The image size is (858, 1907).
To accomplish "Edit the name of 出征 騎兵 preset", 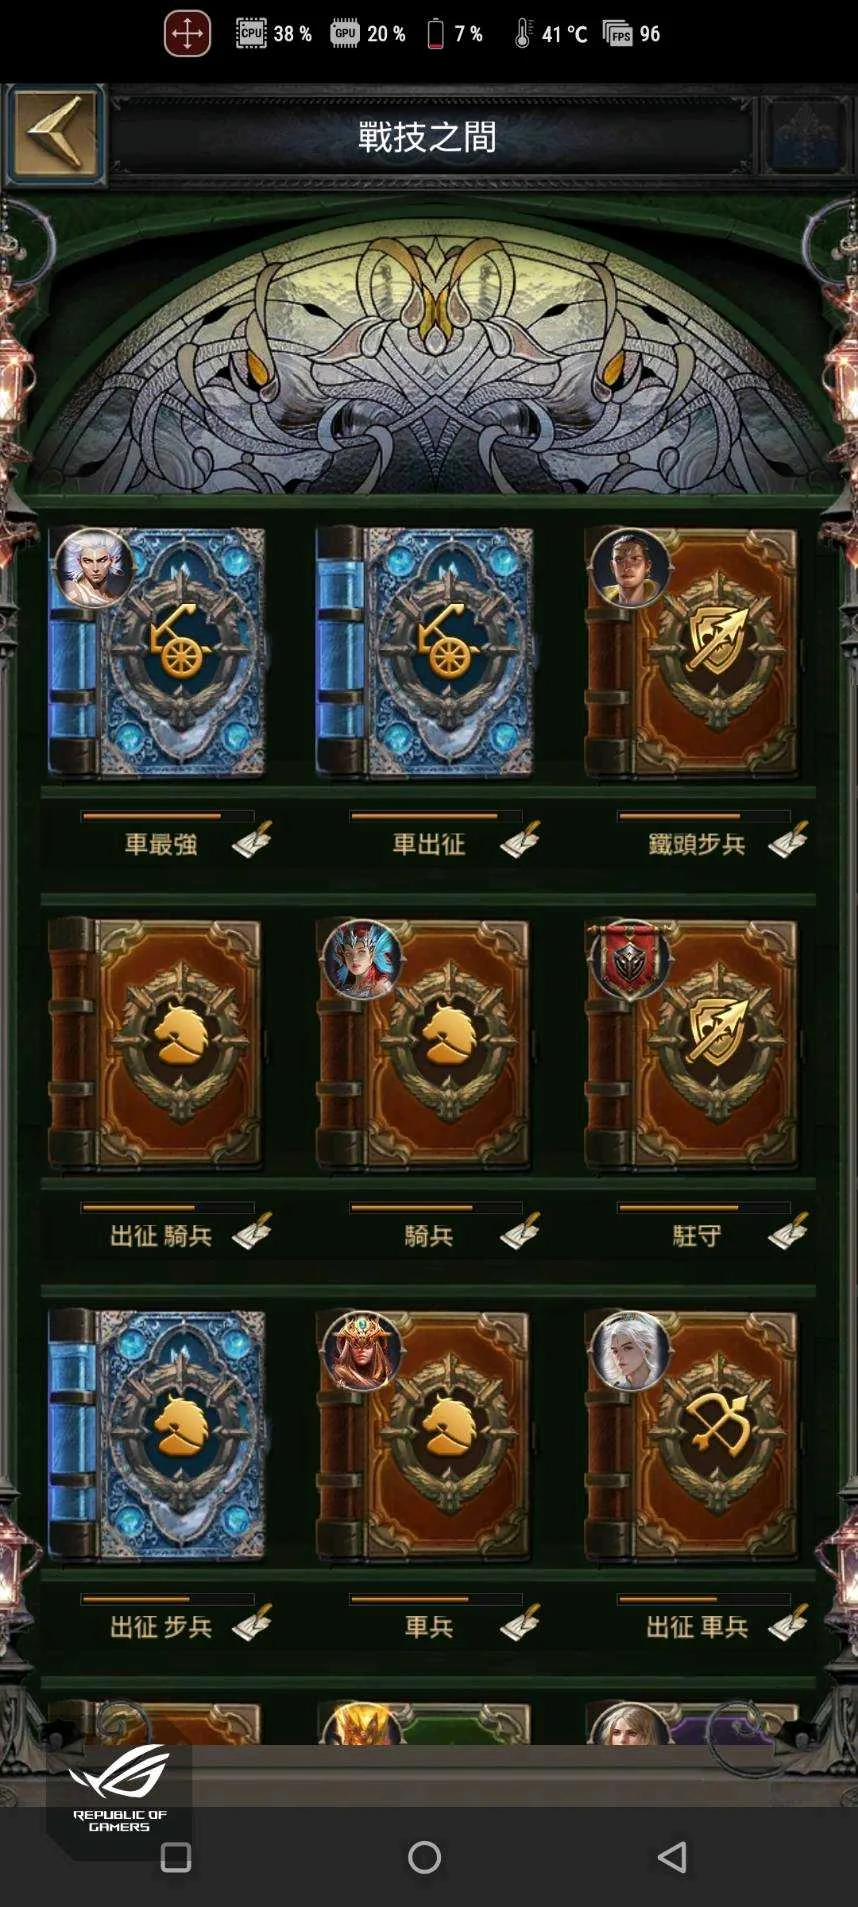I will click(252, 1231).
